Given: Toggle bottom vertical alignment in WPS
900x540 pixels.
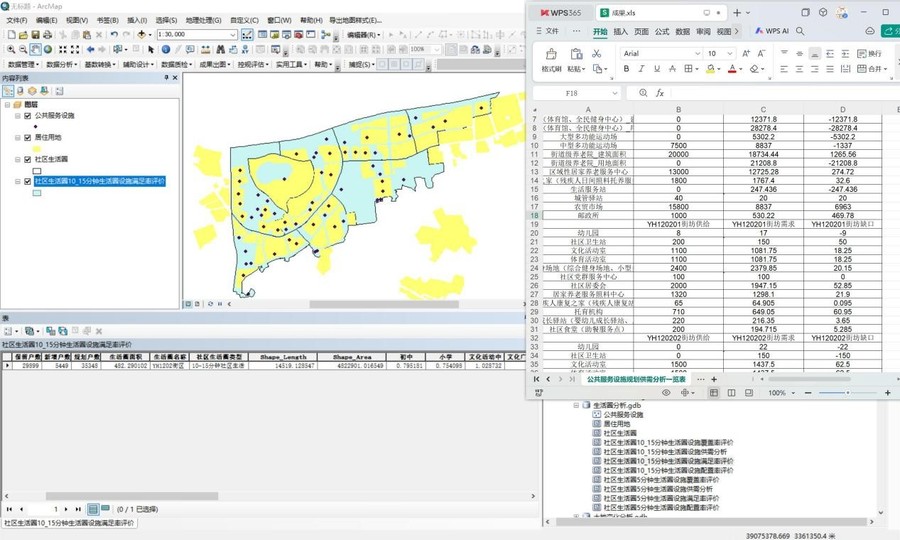Looking at the screenshot, I should pos(814,53).
